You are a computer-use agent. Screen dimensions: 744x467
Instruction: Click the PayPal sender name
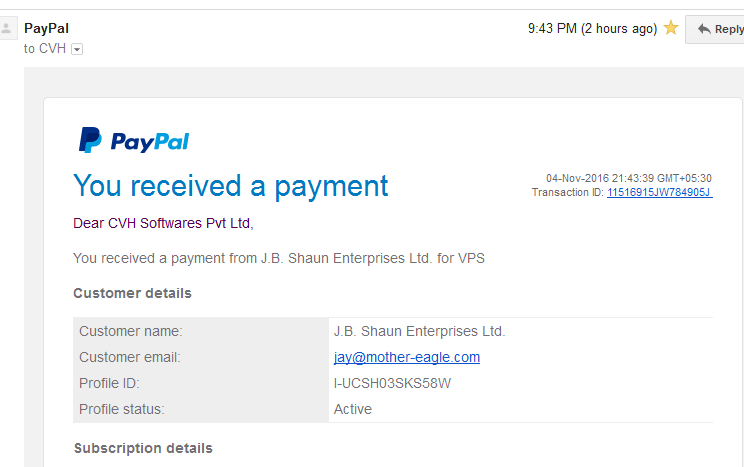click(46, 28)
